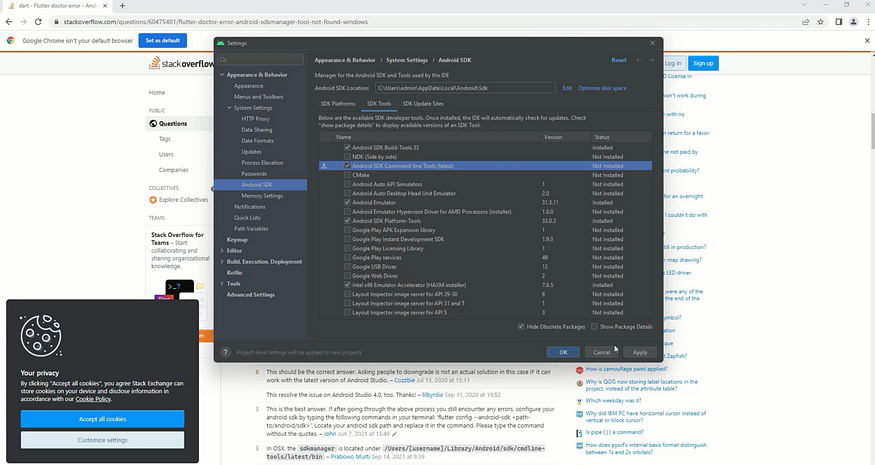Select Memory Settings in the settings tree
Viewport: 875px width, 465px height.
(x=262, y=196)
